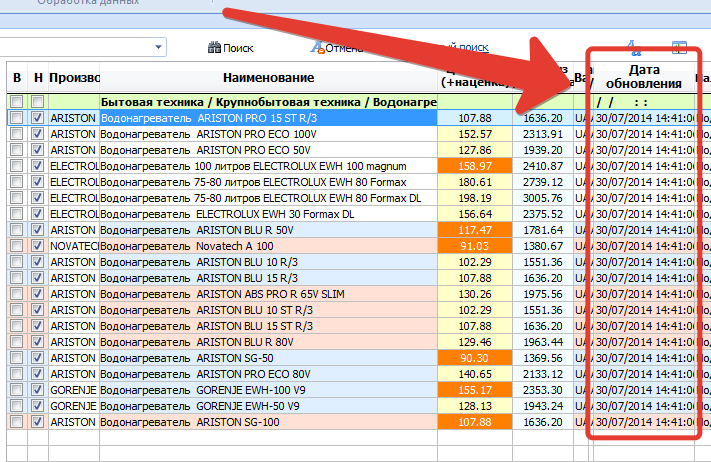The height and width of the screenshot is (462, 711).
Task: Select row Водонагреватель GORENJE EWH-50 V9
Action: click(x=268, y=406)
